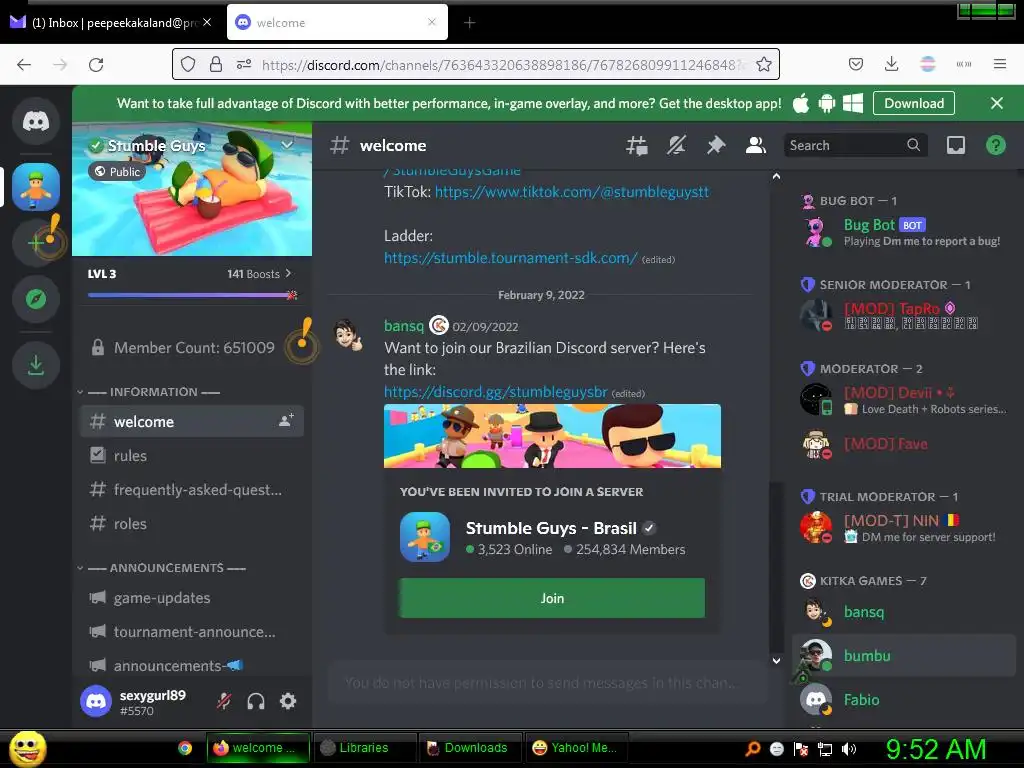Click browser back arrow
This screenshot has width=1024, height=768.
24,64
